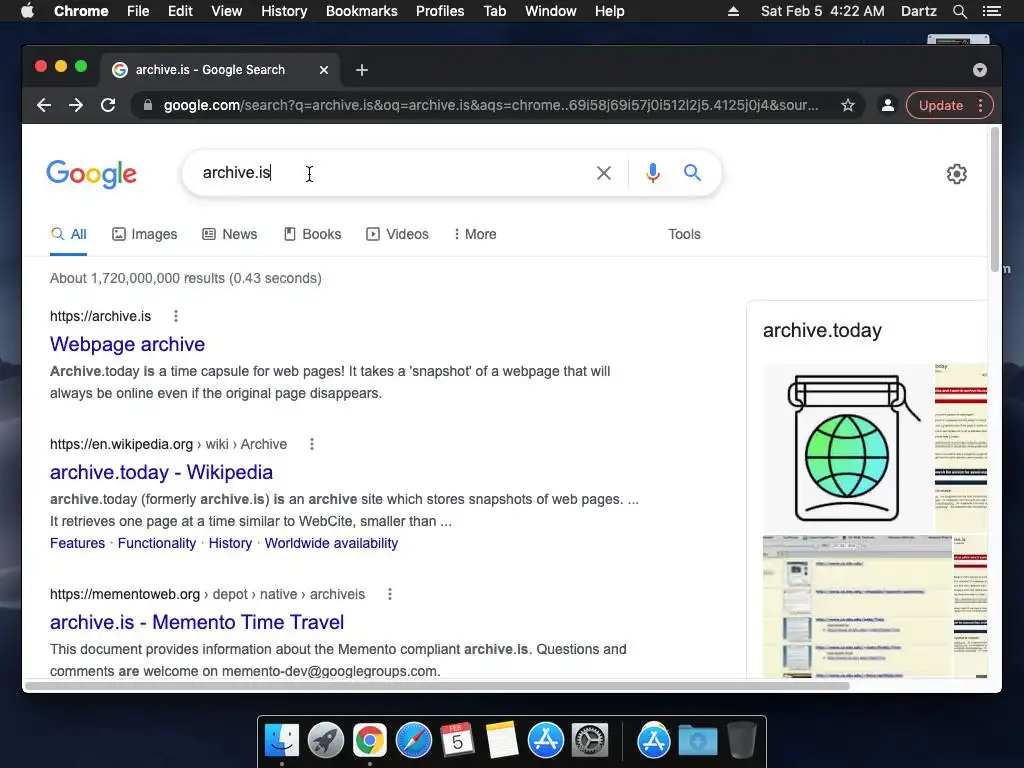
Task: Open the search Tools options
Action: click(x=684, y=234)
